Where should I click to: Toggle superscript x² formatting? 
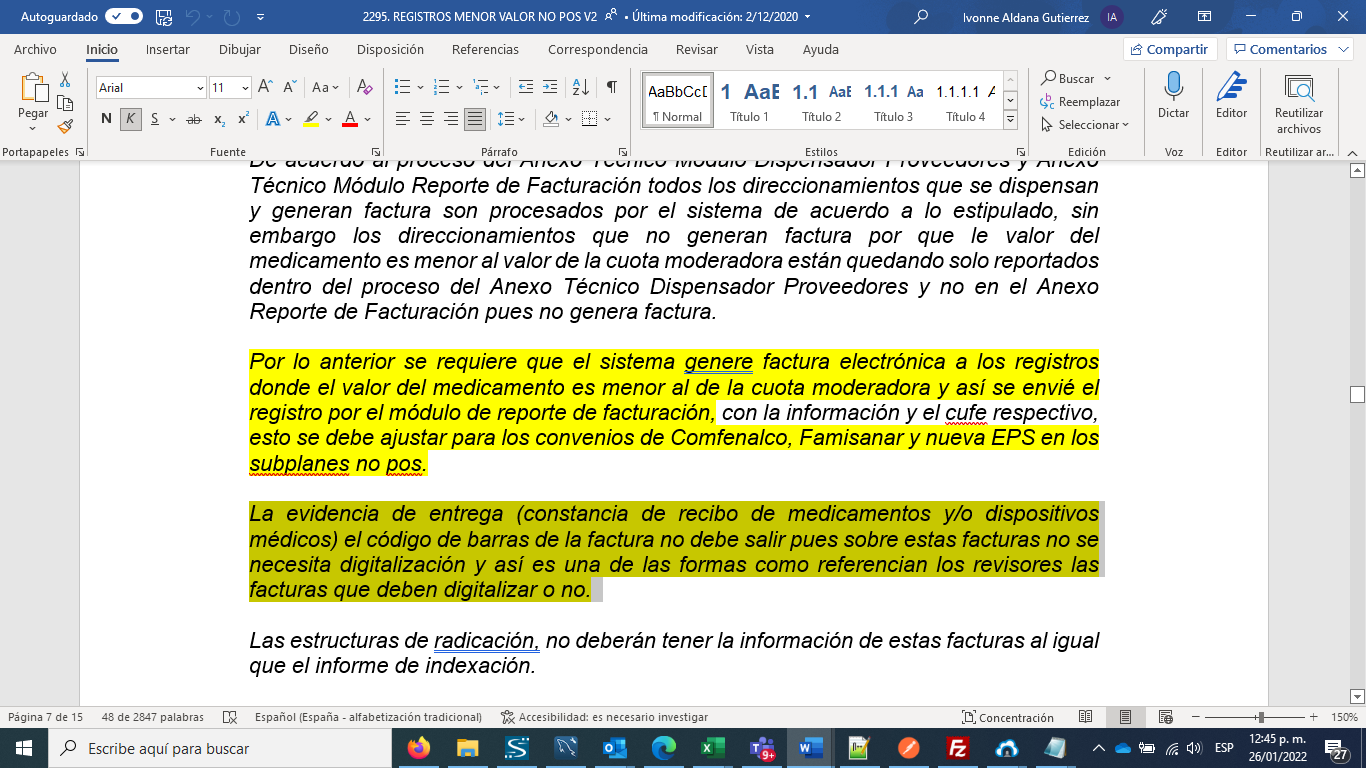[243, 119]
